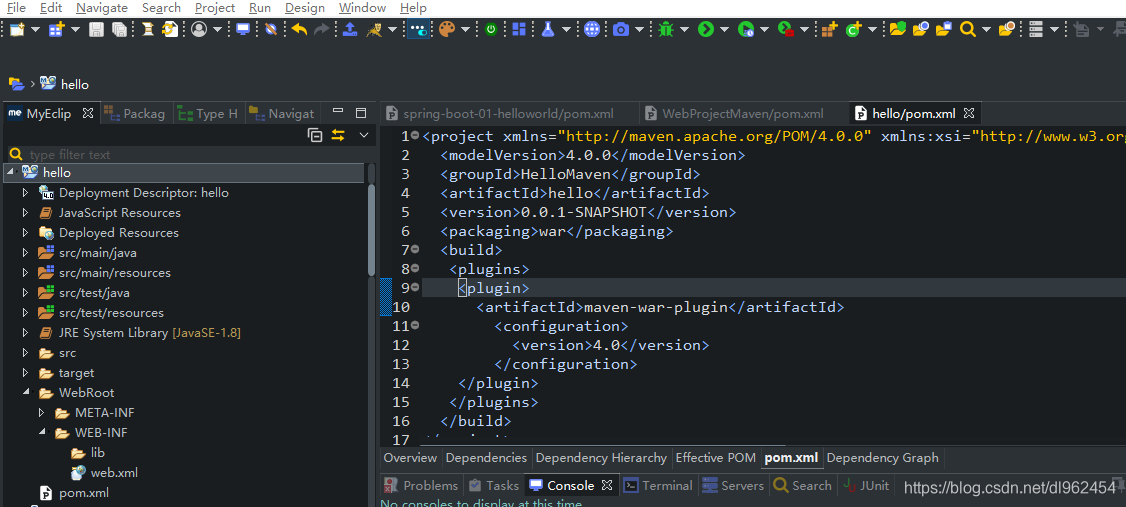The height and width of the screenshot is (507, 1126).
Task: Click the user account profile icon
Action: pos(199,29)
